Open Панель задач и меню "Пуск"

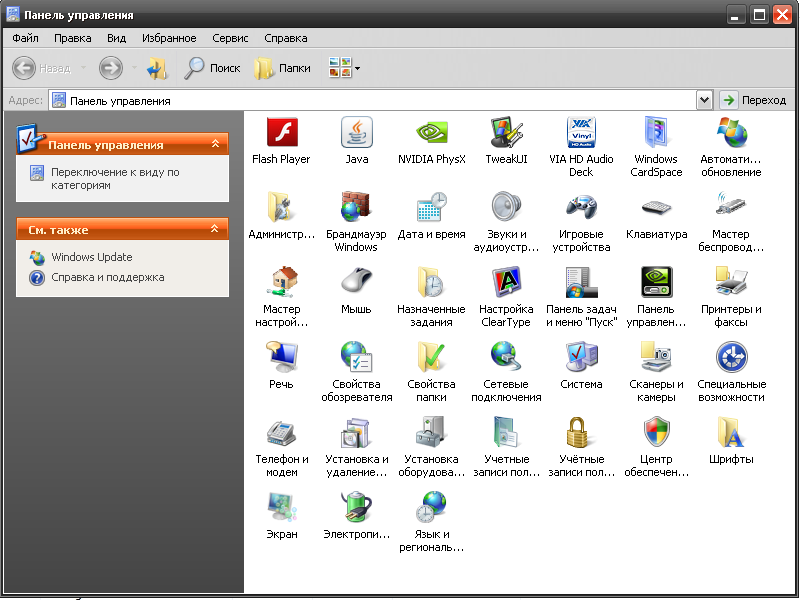point(581,297)
